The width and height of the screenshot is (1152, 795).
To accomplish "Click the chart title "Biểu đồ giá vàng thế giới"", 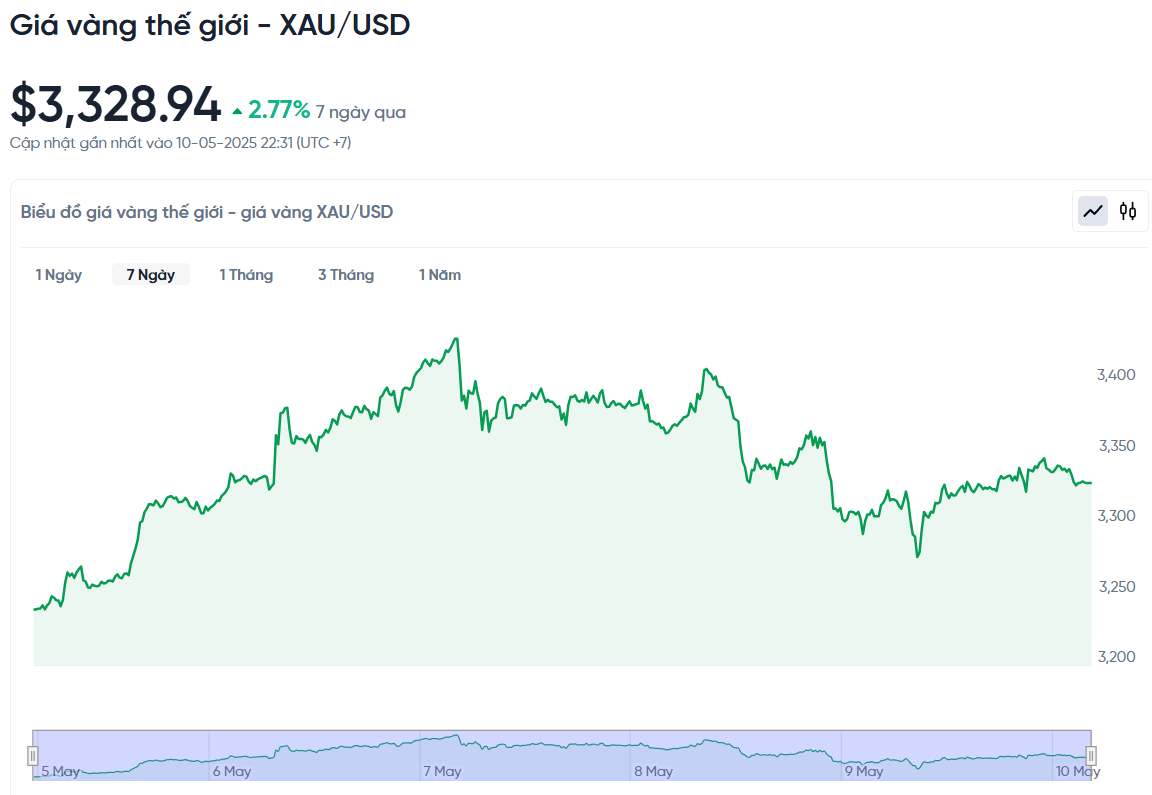I will pos(207,212).
